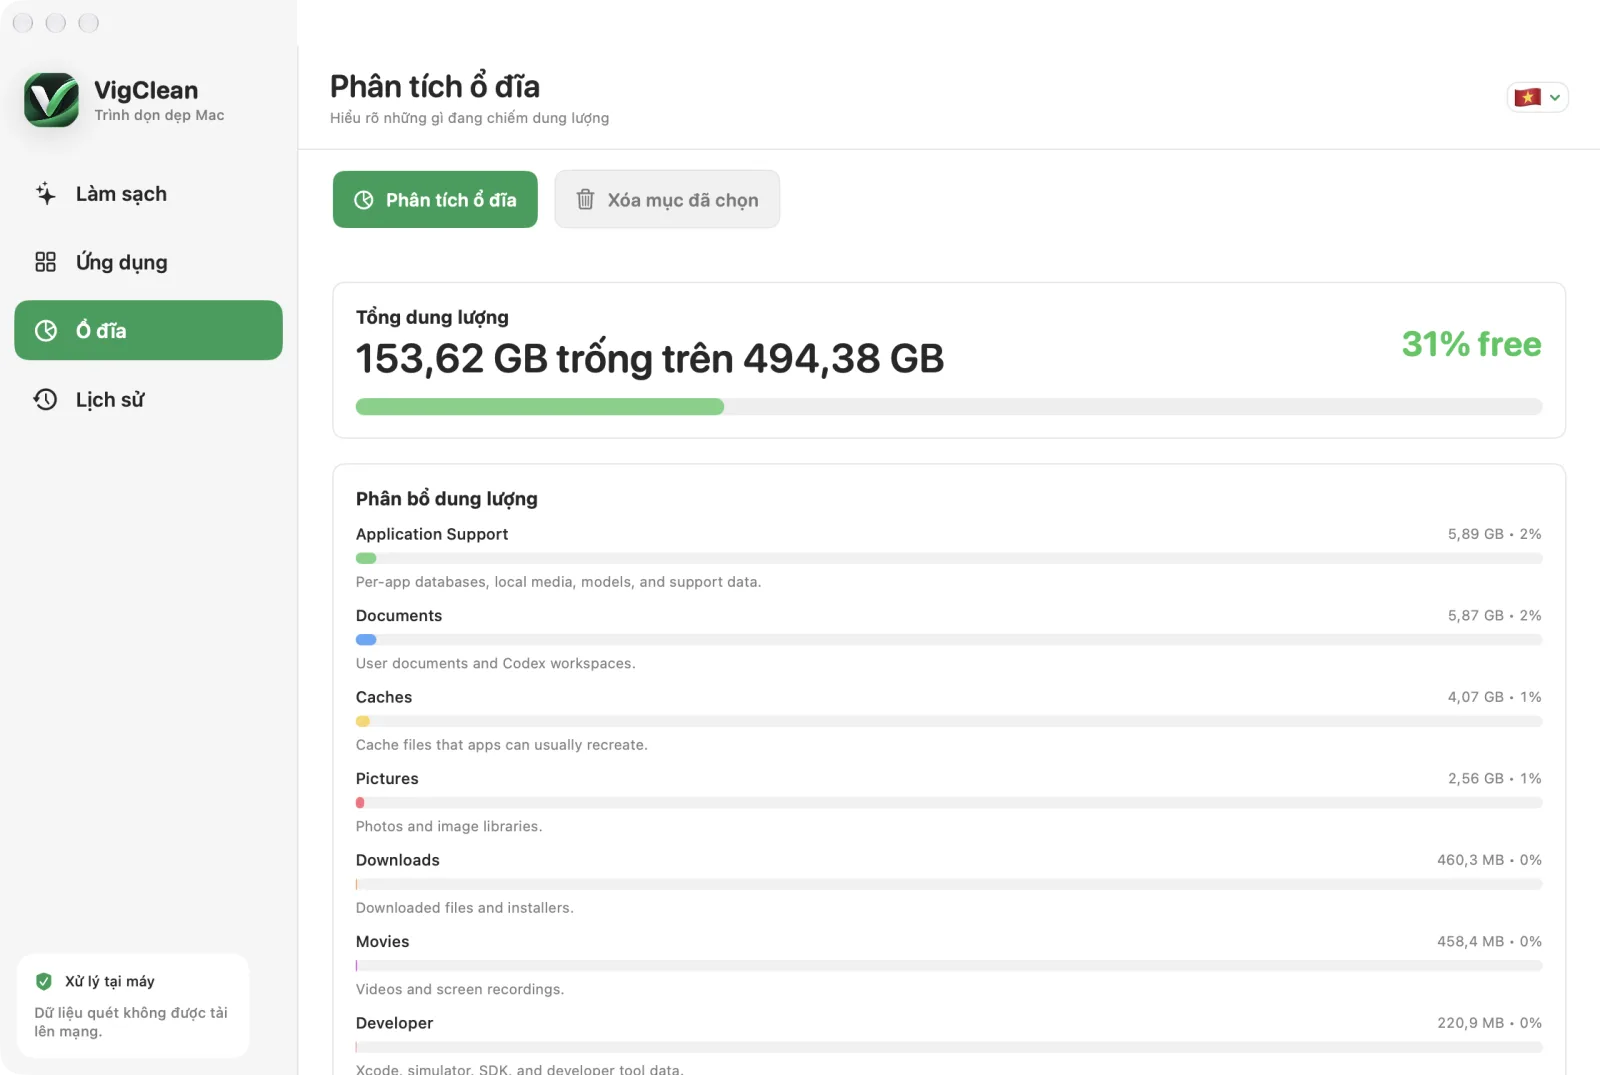Click the 153,62 GB trống trên 494,38 GB text
Viewport: 1600px width, 1075px height.
click(650, 359)
